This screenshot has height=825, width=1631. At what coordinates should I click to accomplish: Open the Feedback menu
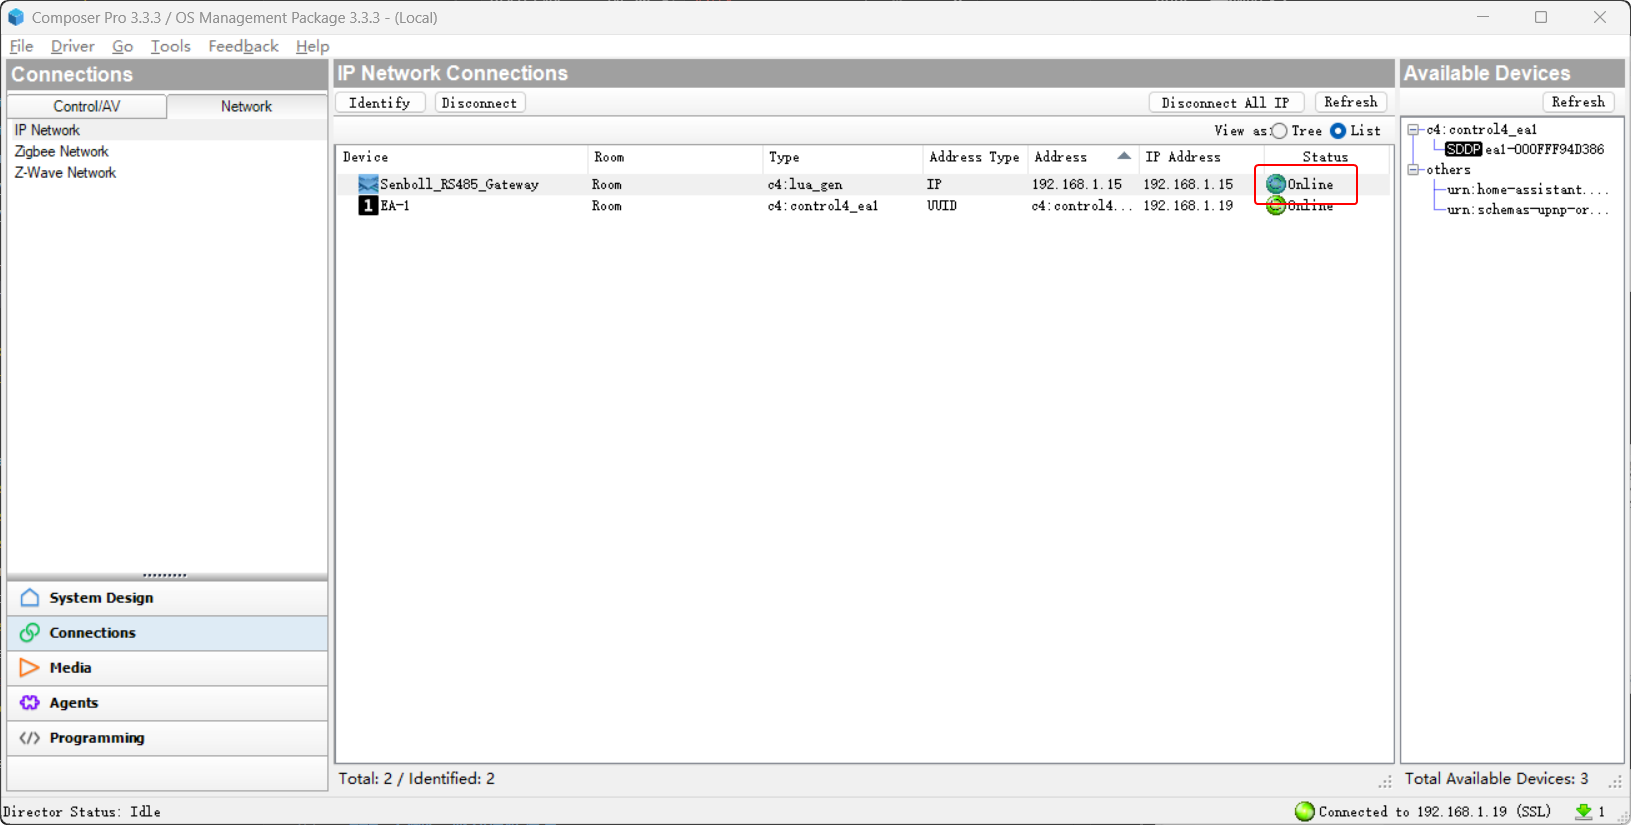pos(243,46)
